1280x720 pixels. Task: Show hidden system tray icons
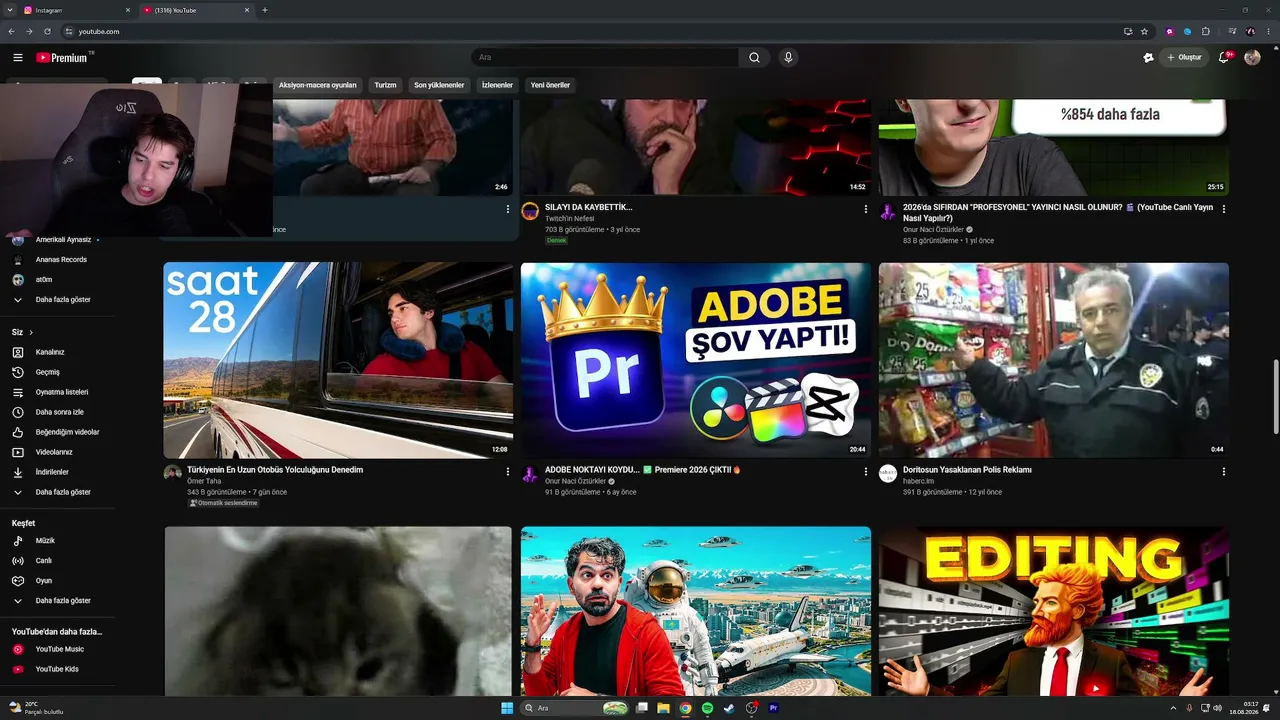(x=1173, y=708)
